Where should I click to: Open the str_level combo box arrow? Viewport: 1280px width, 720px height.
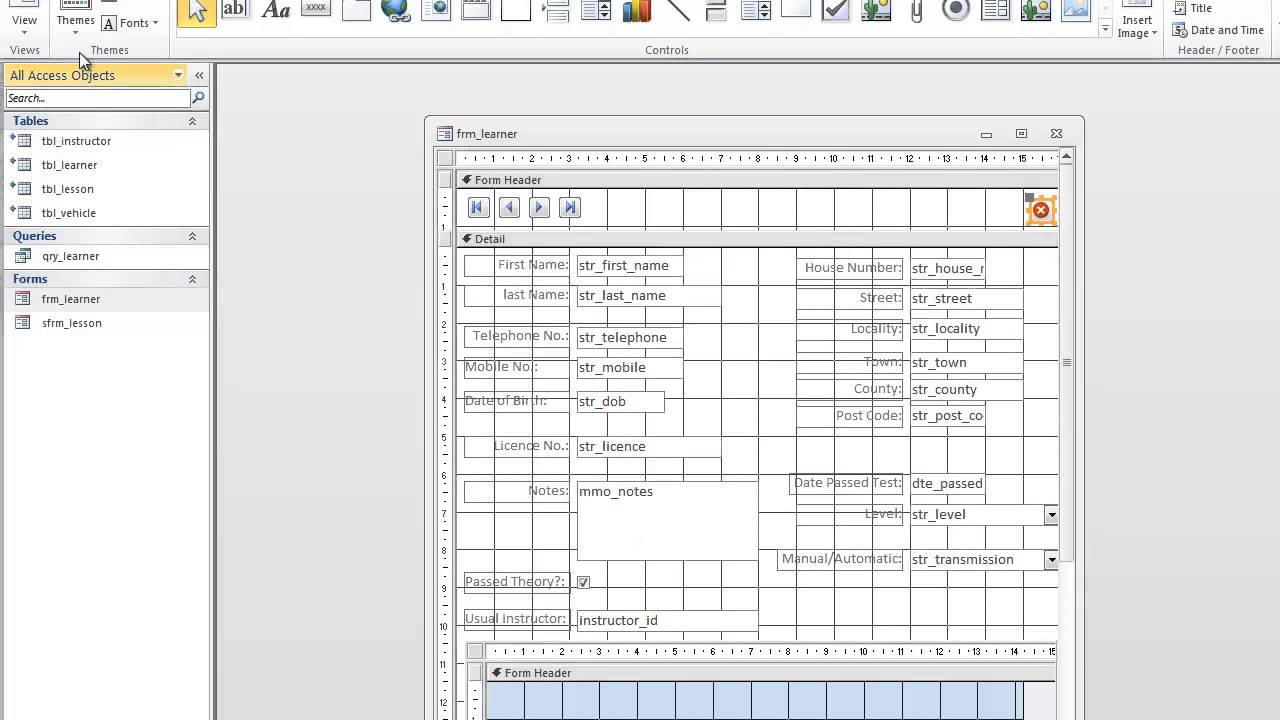tap(1051, 514)
